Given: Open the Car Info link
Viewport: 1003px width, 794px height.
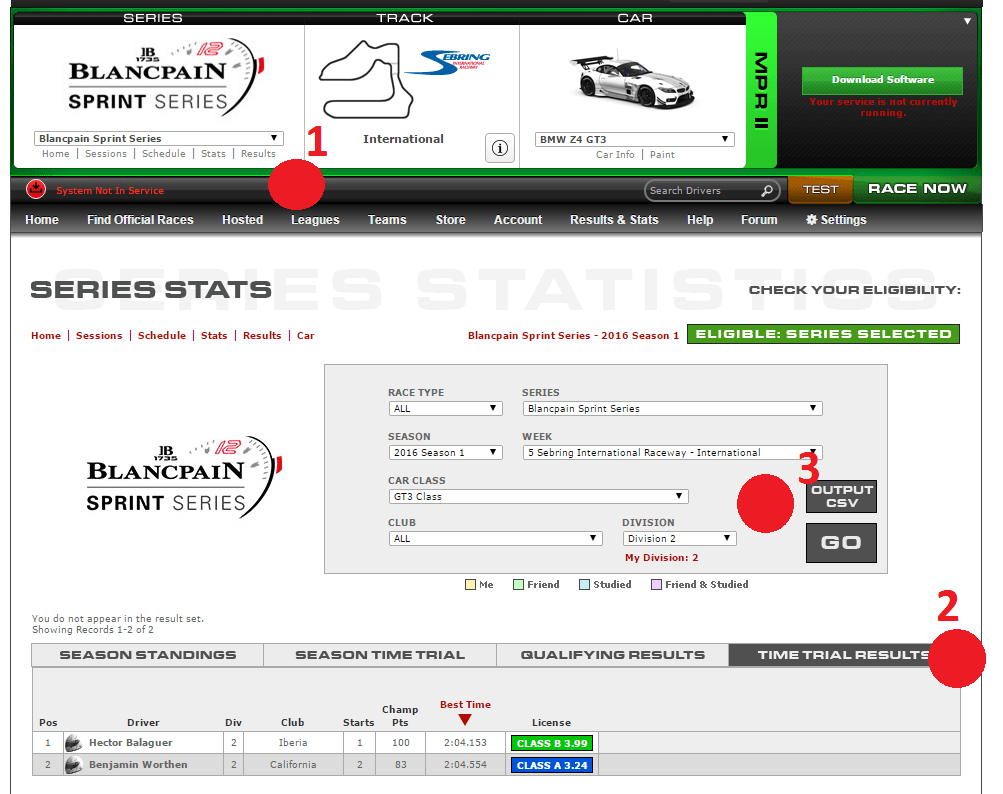Looking at the screenshot, I should [615, 155].
